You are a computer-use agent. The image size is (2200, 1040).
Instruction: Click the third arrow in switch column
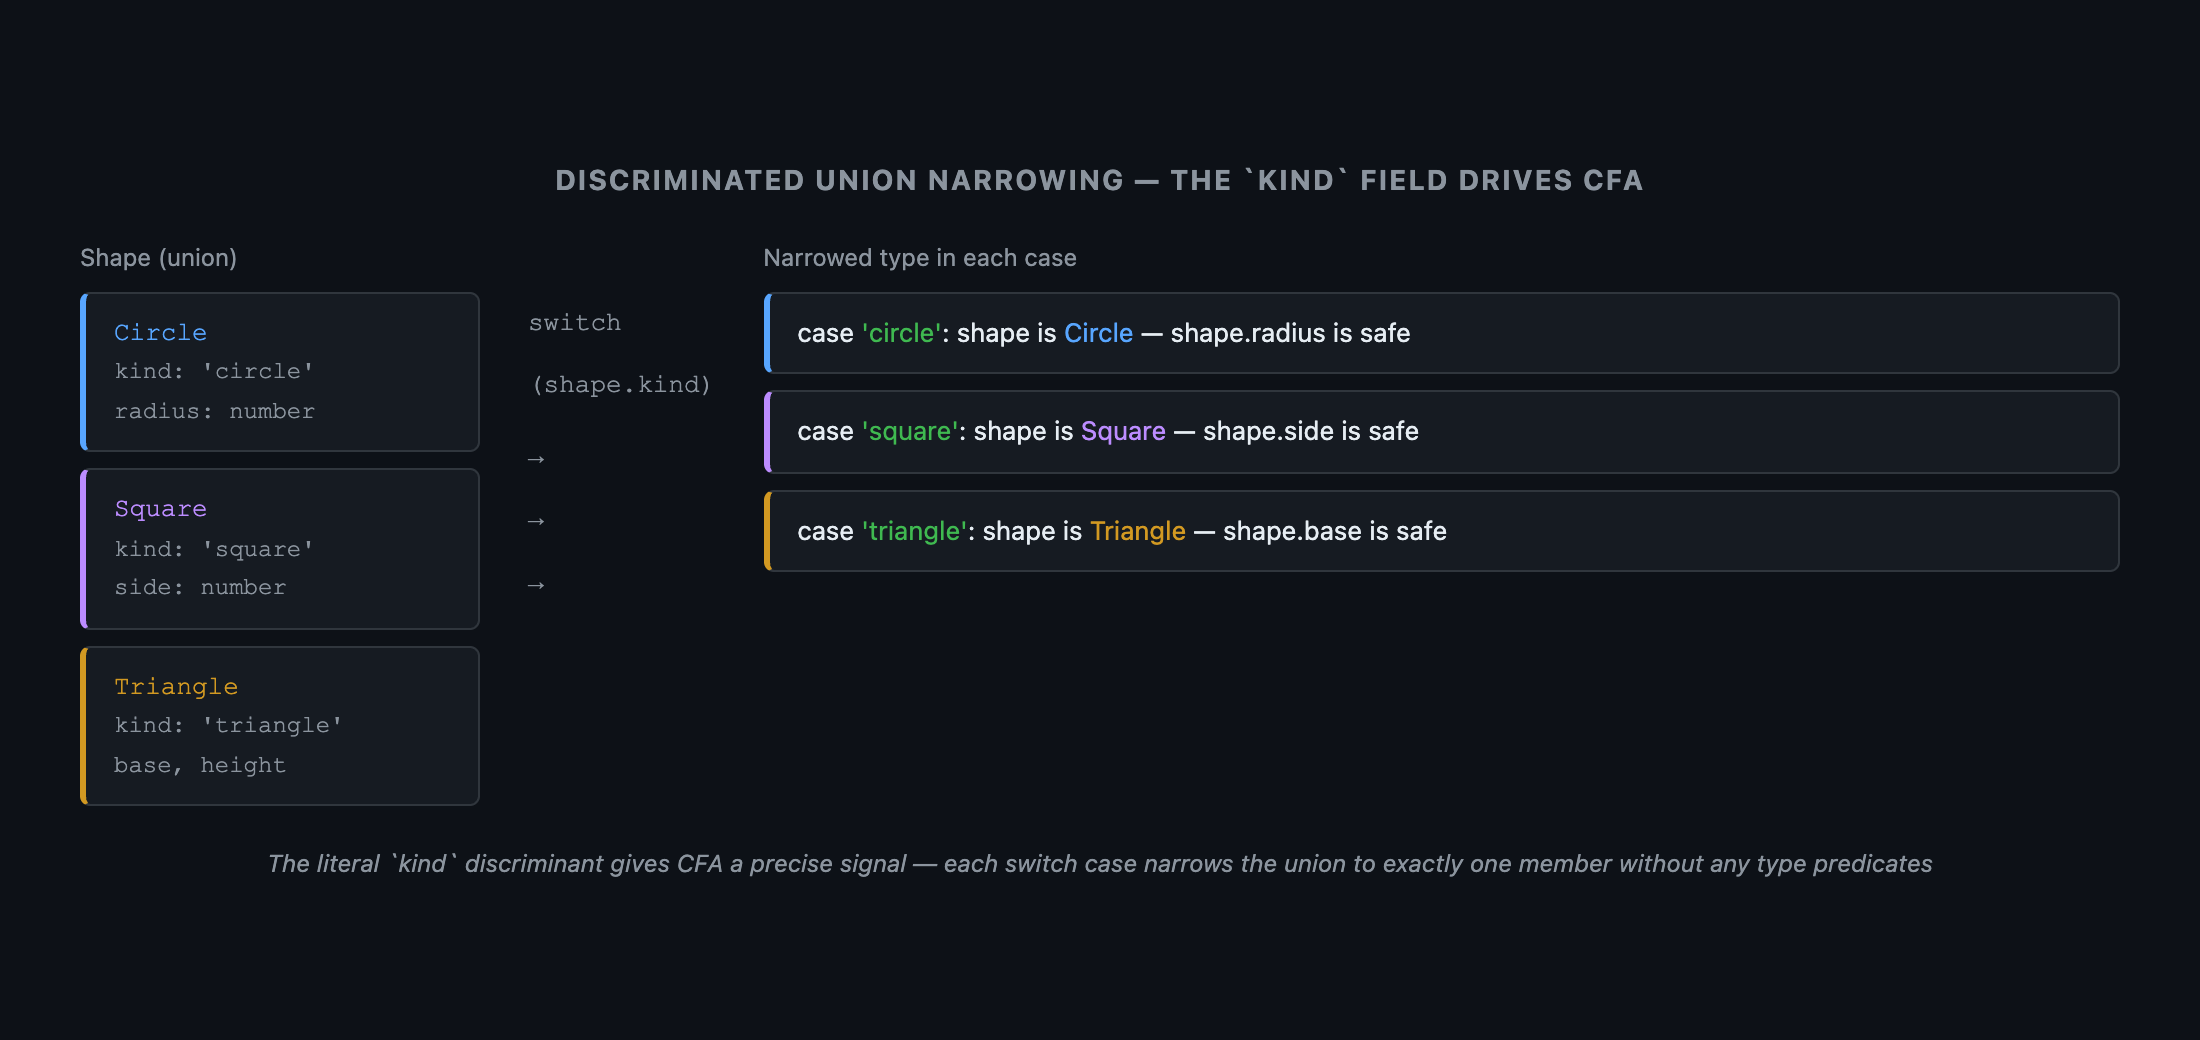[x=536, y=586]
